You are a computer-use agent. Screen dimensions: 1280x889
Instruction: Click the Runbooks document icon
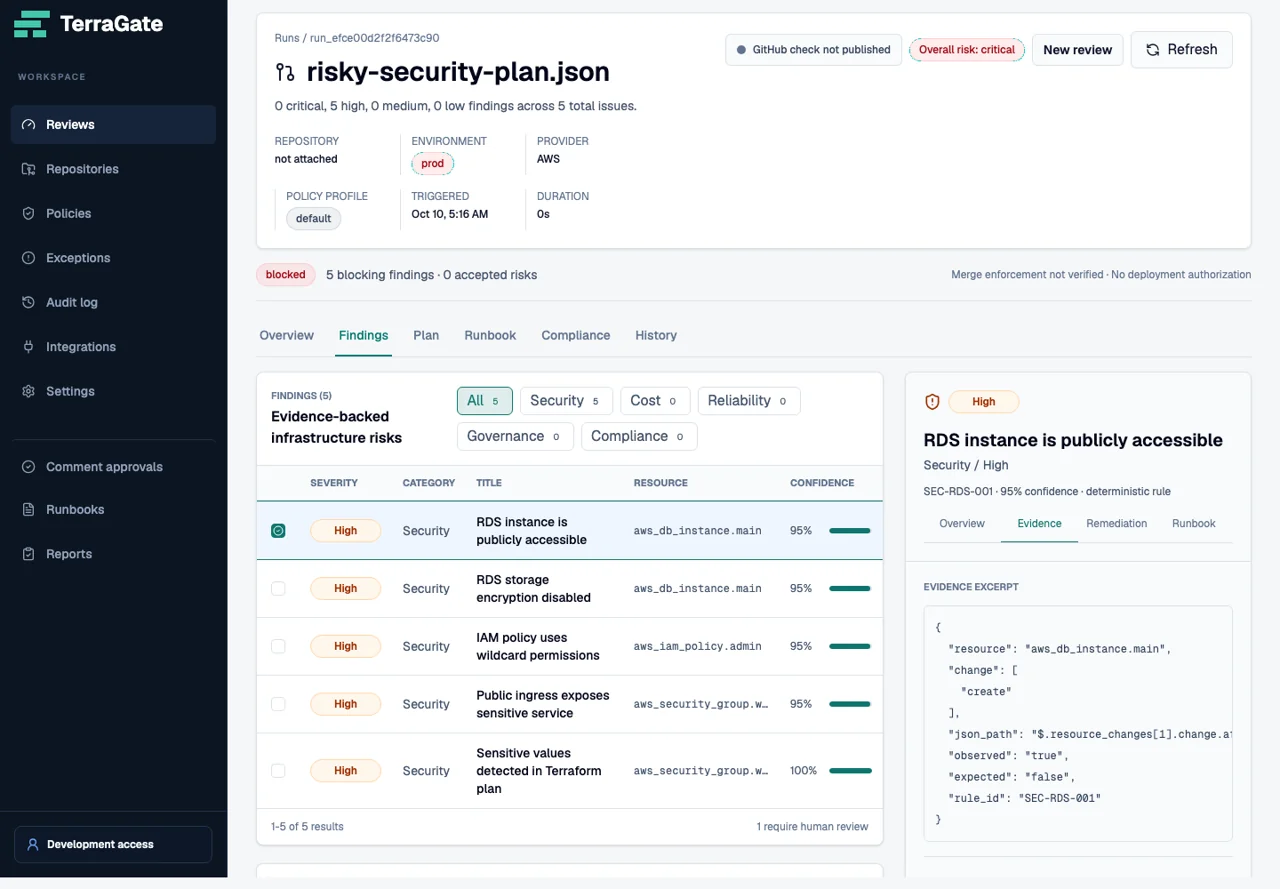click(28, 509)
